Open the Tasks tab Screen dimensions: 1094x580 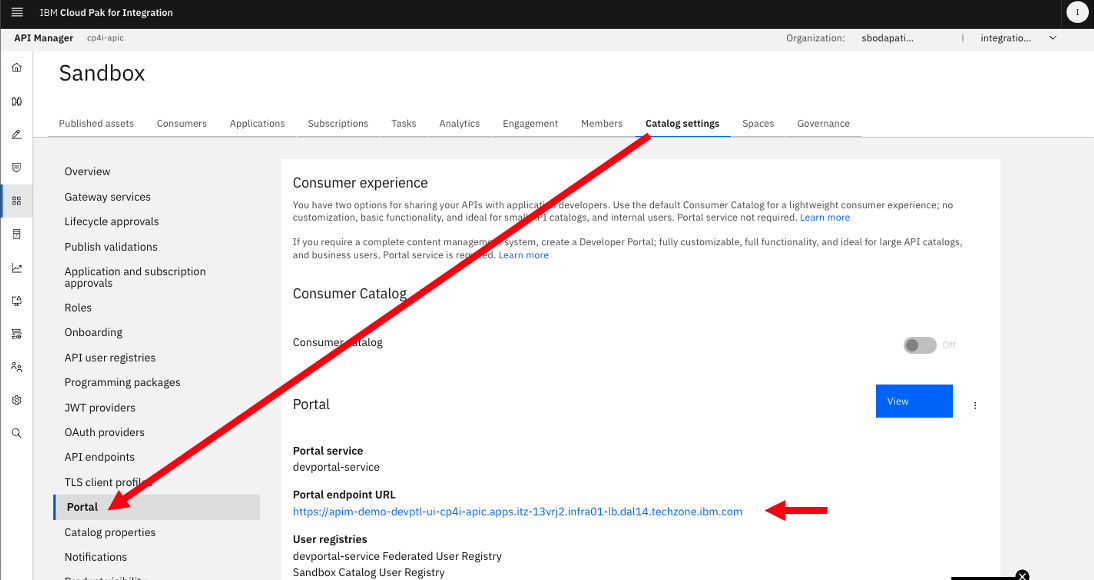pos(403,124)
